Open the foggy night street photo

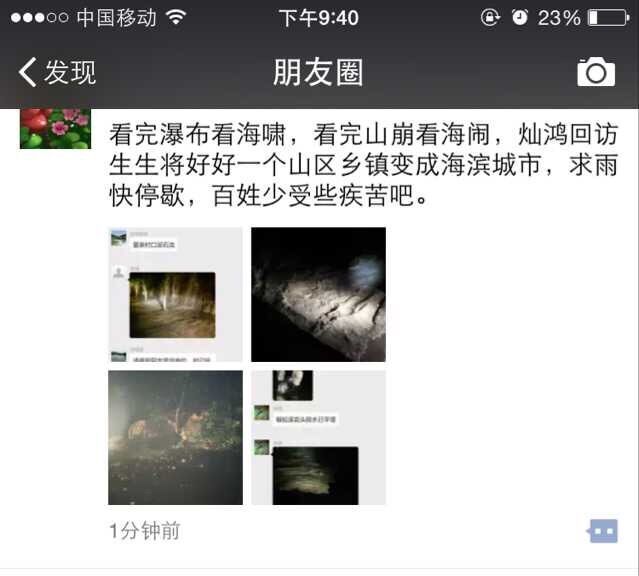175,437
